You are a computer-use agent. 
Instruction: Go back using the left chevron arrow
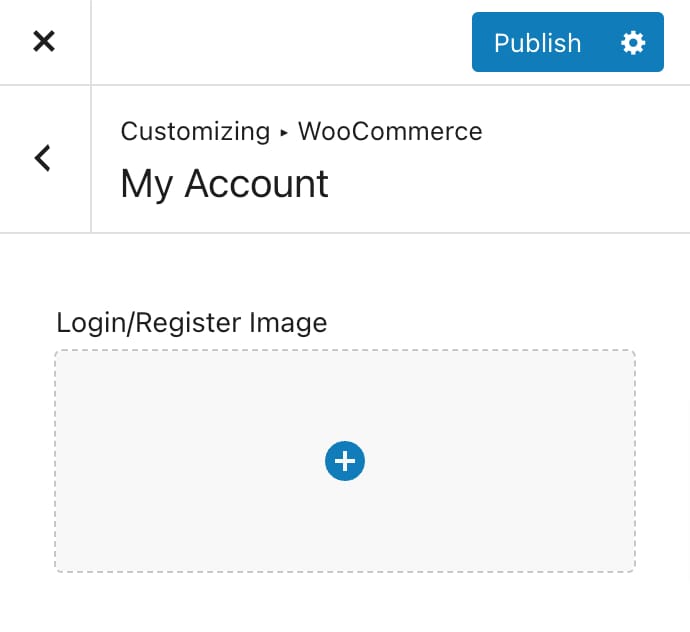point(43,158)
